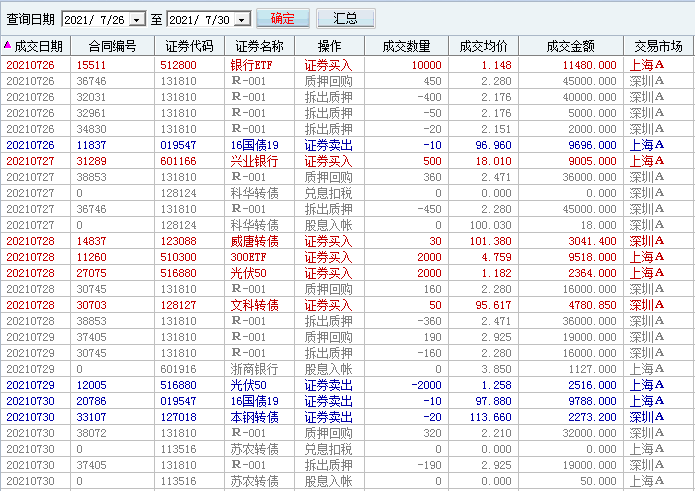Click security code 123088
Screen dimensions: 695x491
click(x=178, y=241)
